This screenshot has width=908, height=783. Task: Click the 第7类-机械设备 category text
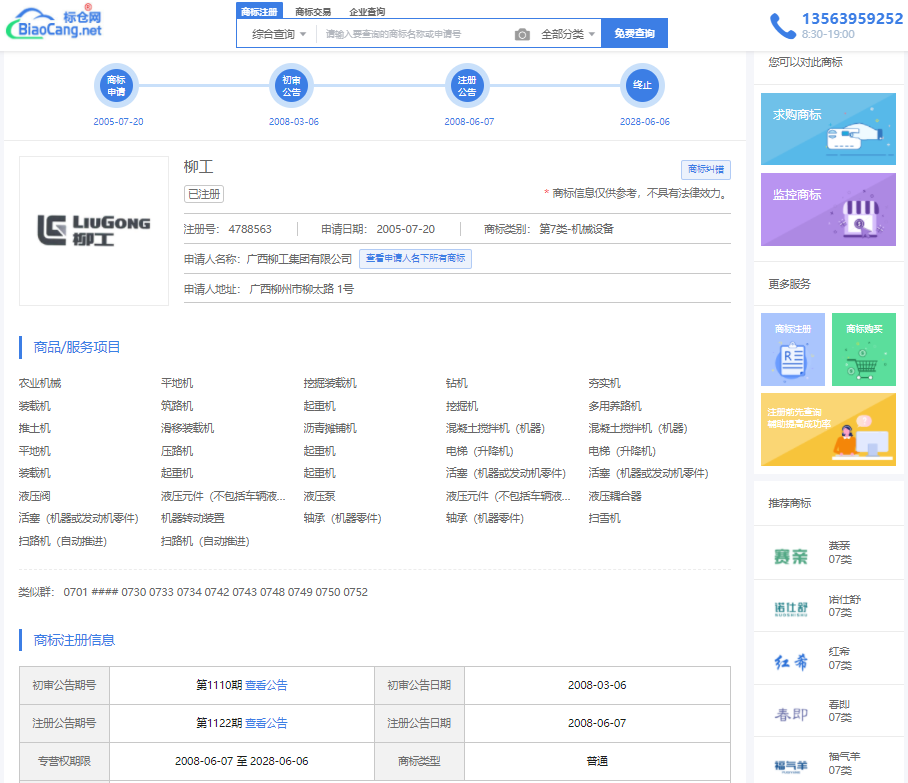click(x=576, y=229)
